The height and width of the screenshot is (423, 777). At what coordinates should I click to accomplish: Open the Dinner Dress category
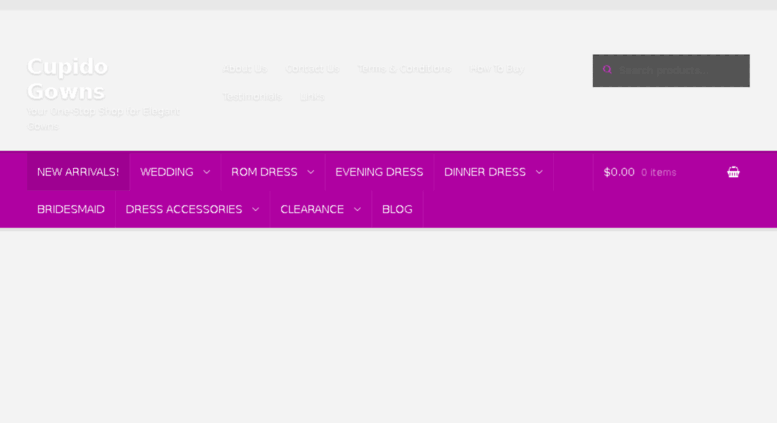pos(485,172)
